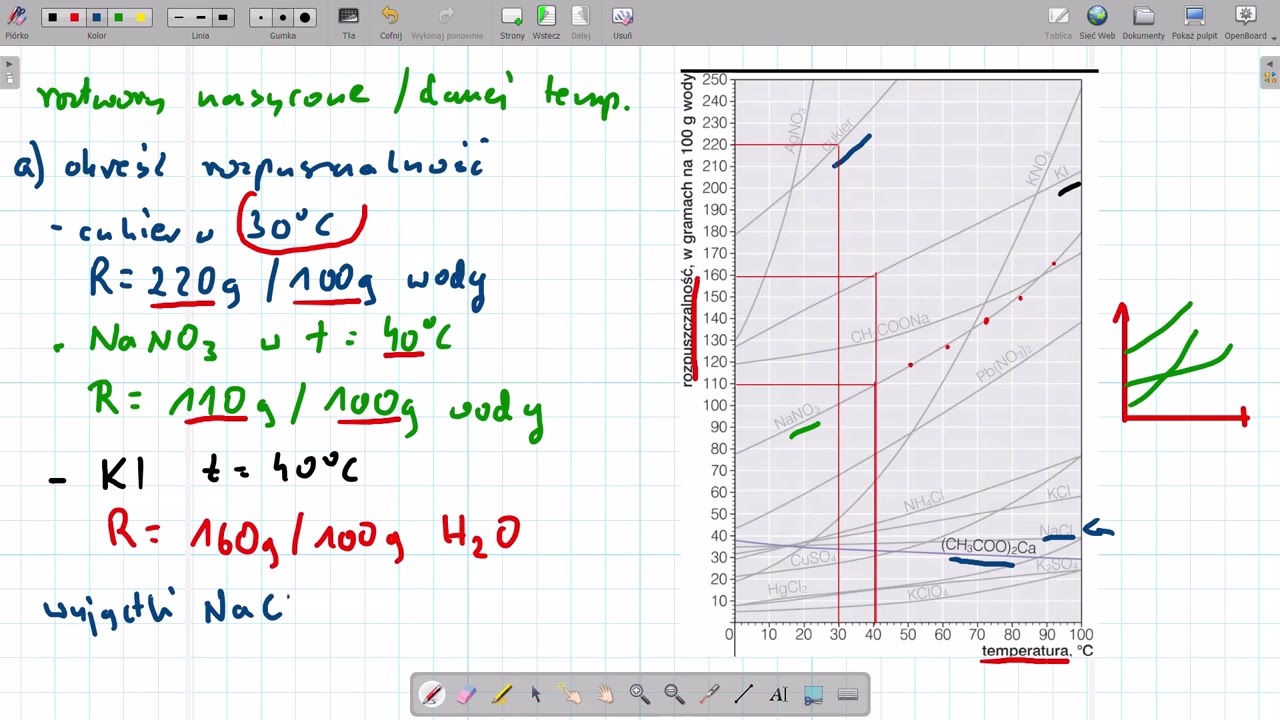Select the thick line width
The width and height of the screenshot is (1280, 720).
tap(223, 18)
